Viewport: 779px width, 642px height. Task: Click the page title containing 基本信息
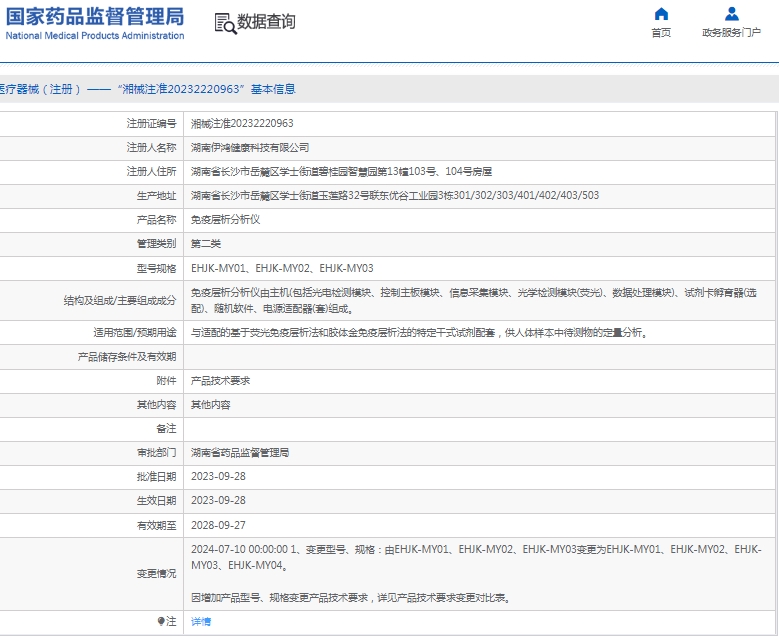(148, 89)
